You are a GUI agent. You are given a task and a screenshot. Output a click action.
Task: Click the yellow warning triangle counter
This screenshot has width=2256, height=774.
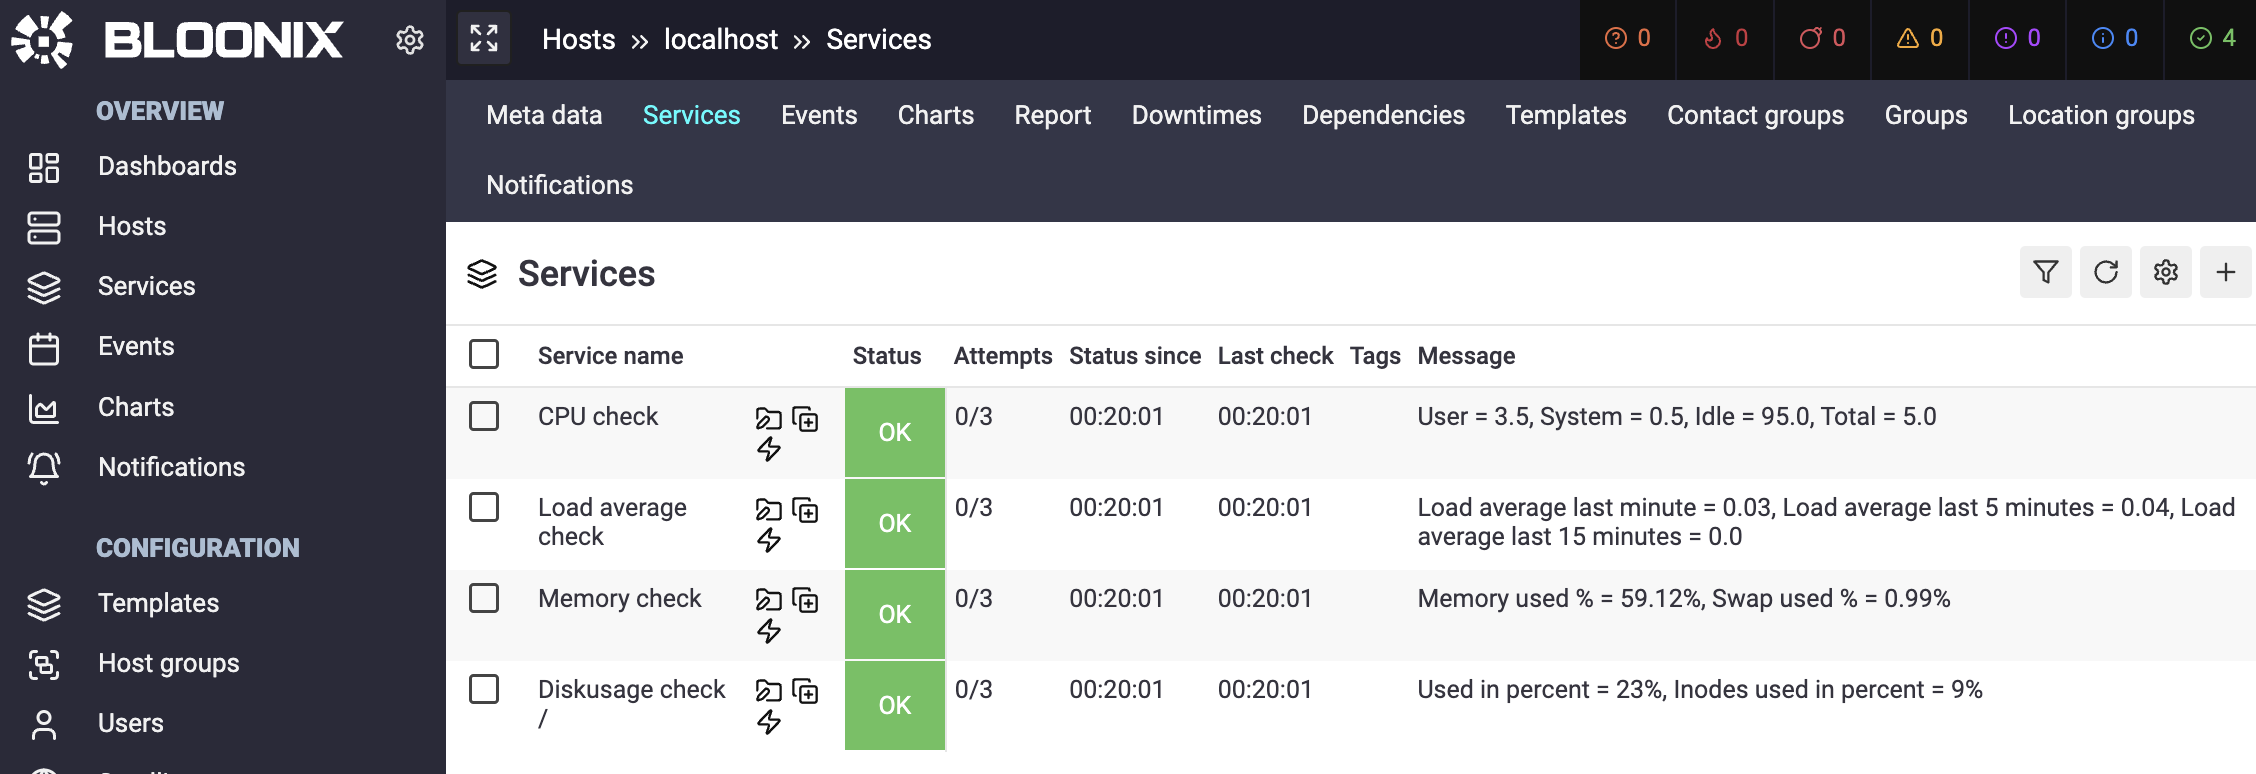tap(1920, 38)
